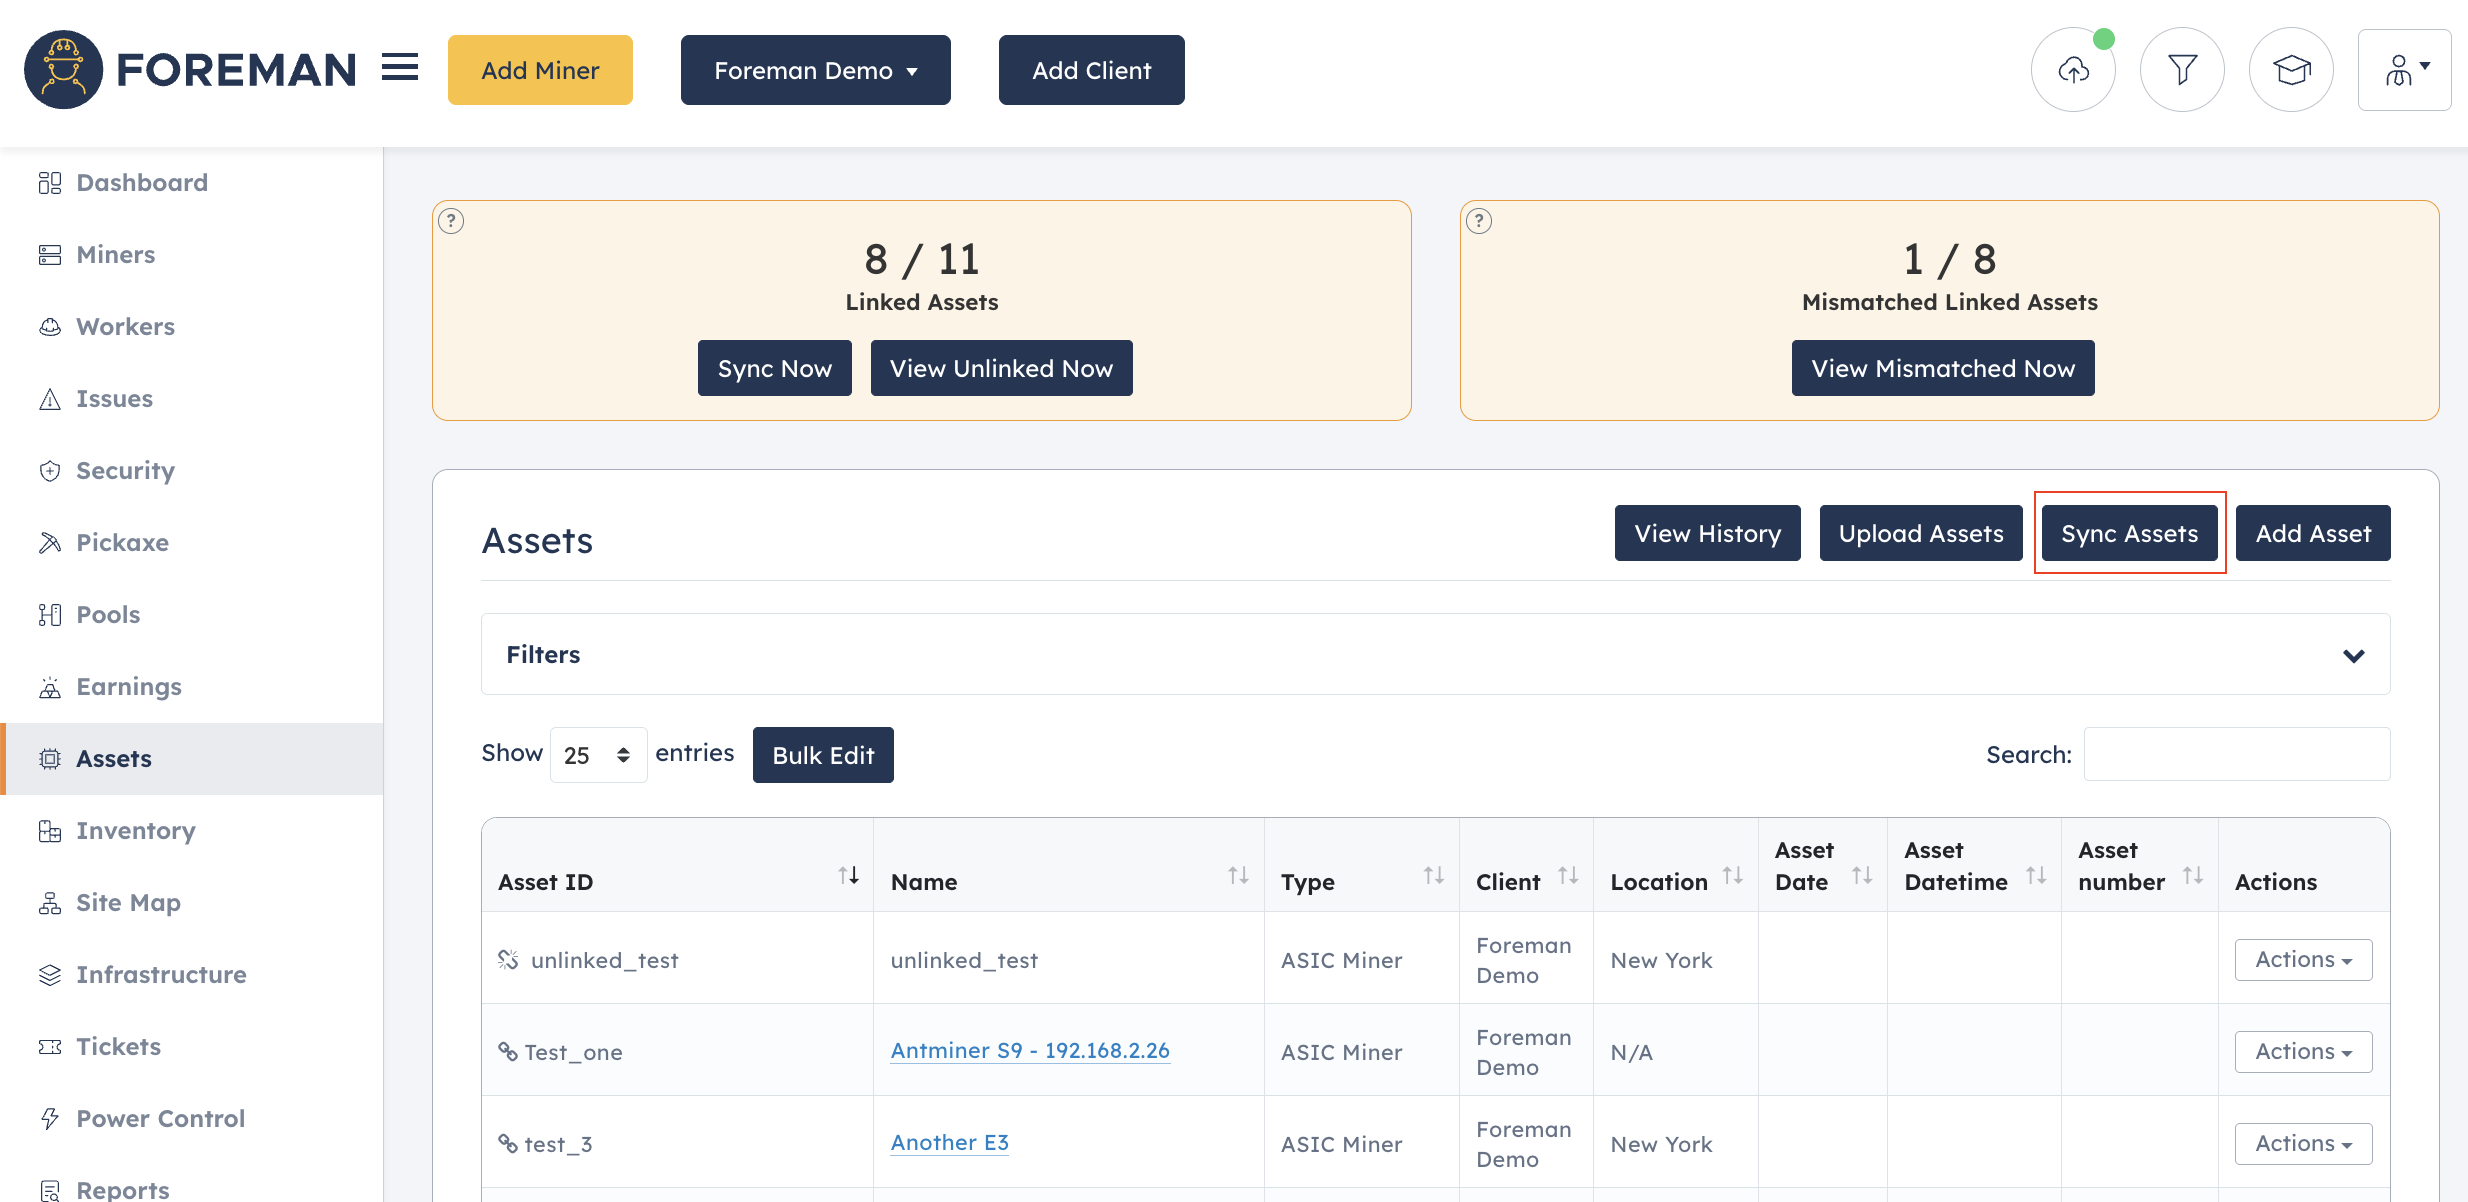This screenshot has width=2468, height=1202.
Task: Toggle the hamburger sidebar menu icon
Action: [x=400, y=68]
